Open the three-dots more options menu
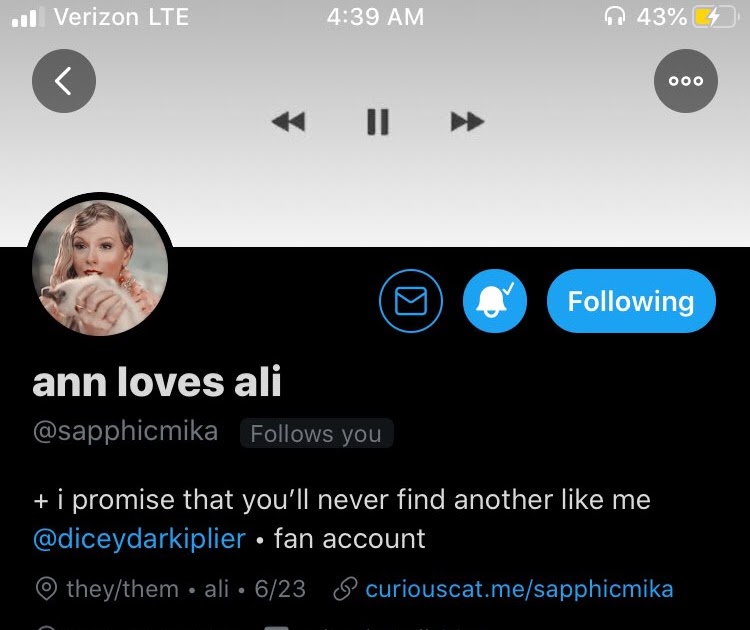 pyautogui.click(x=685, y=81)
